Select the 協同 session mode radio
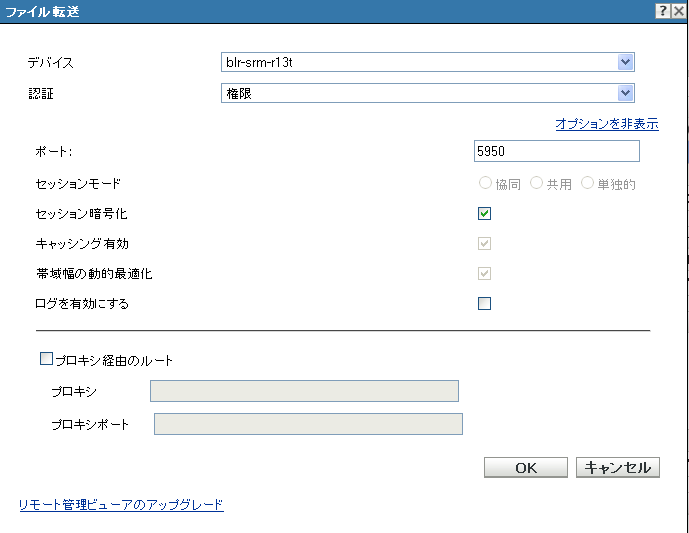The width and height of the screenshot is (689, 533). click(x=485, y=183)
